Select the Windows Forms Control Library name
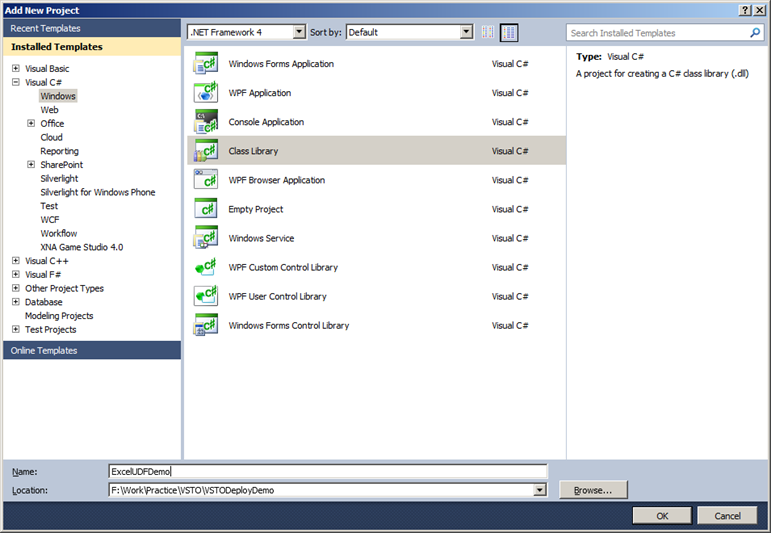The width and height of the screenshot is (771, 533). pyautogui.click(x=289, y=325)
